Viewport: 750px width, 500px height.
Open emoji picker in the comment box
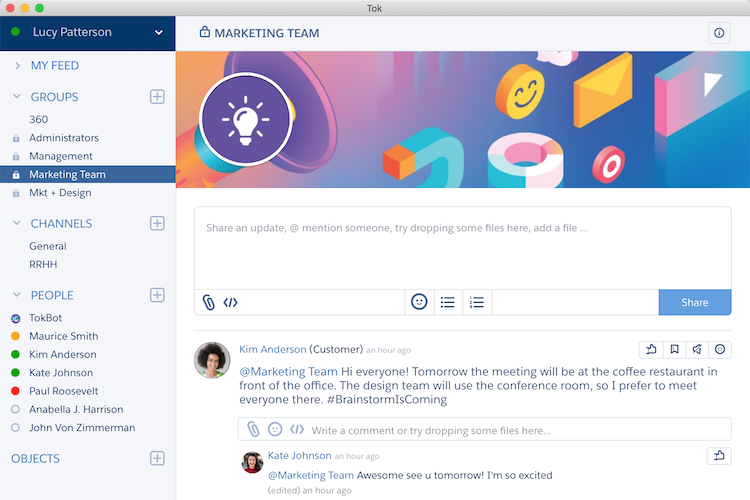tap(275, 429)
